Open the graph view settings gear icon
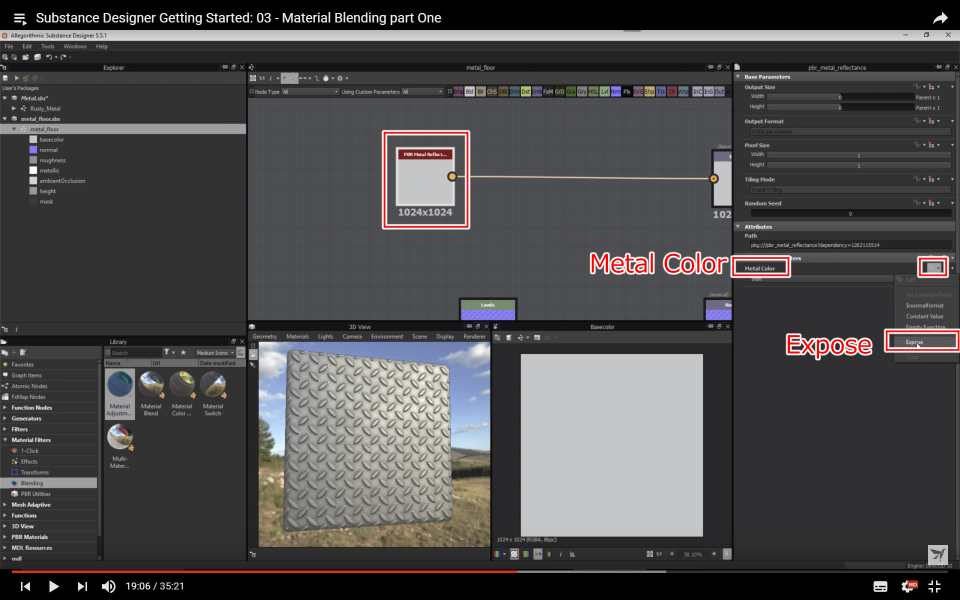The image size is (960, 600). (340, 78)
